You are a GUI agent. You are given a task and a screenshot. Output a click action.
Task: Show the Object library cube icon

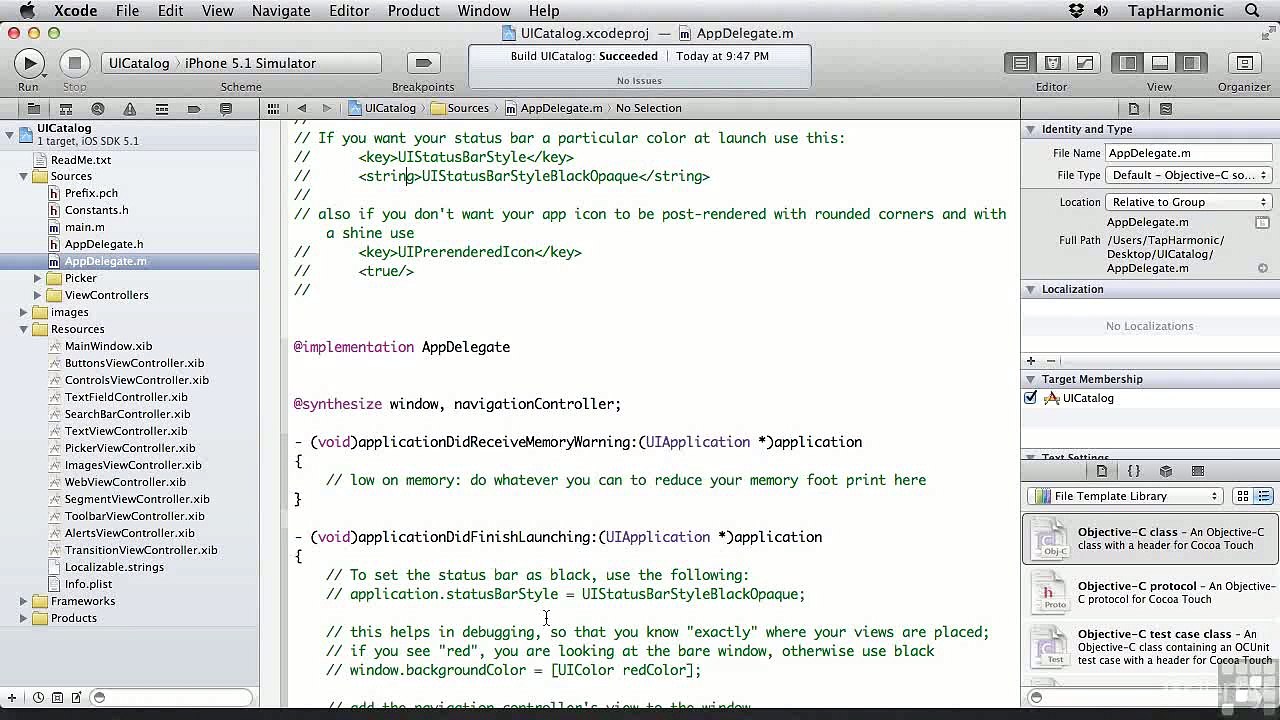coord(1166,471)
